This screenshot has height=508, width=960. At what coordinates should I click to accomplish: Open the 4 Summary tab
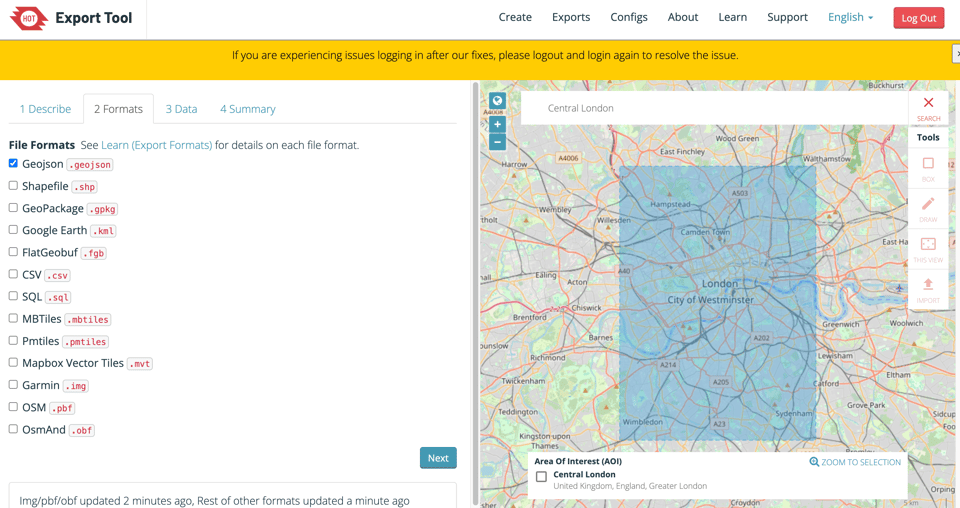pos(247,109)
